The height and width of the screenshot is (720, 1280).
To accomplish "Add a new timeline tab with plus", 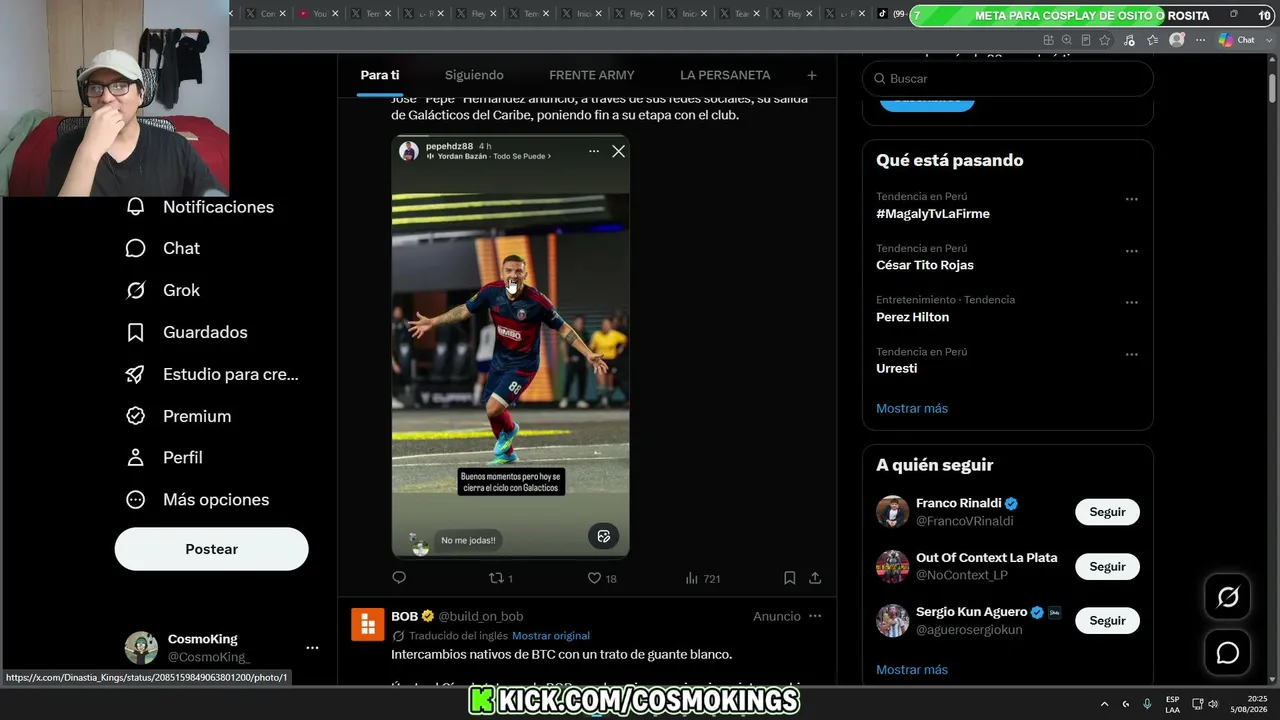I will pyautogui.click(x=812, y=75).
